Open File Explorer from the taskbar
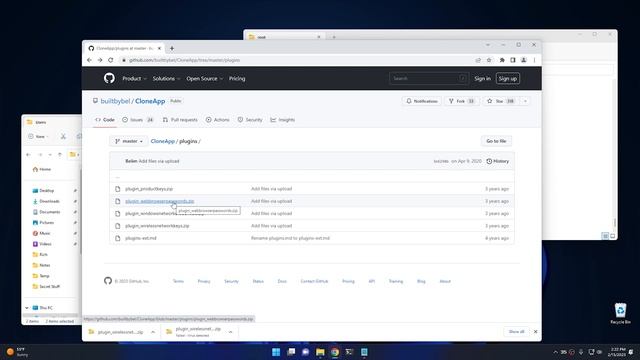Screen dimensions: 640x360 coord(320,352)
